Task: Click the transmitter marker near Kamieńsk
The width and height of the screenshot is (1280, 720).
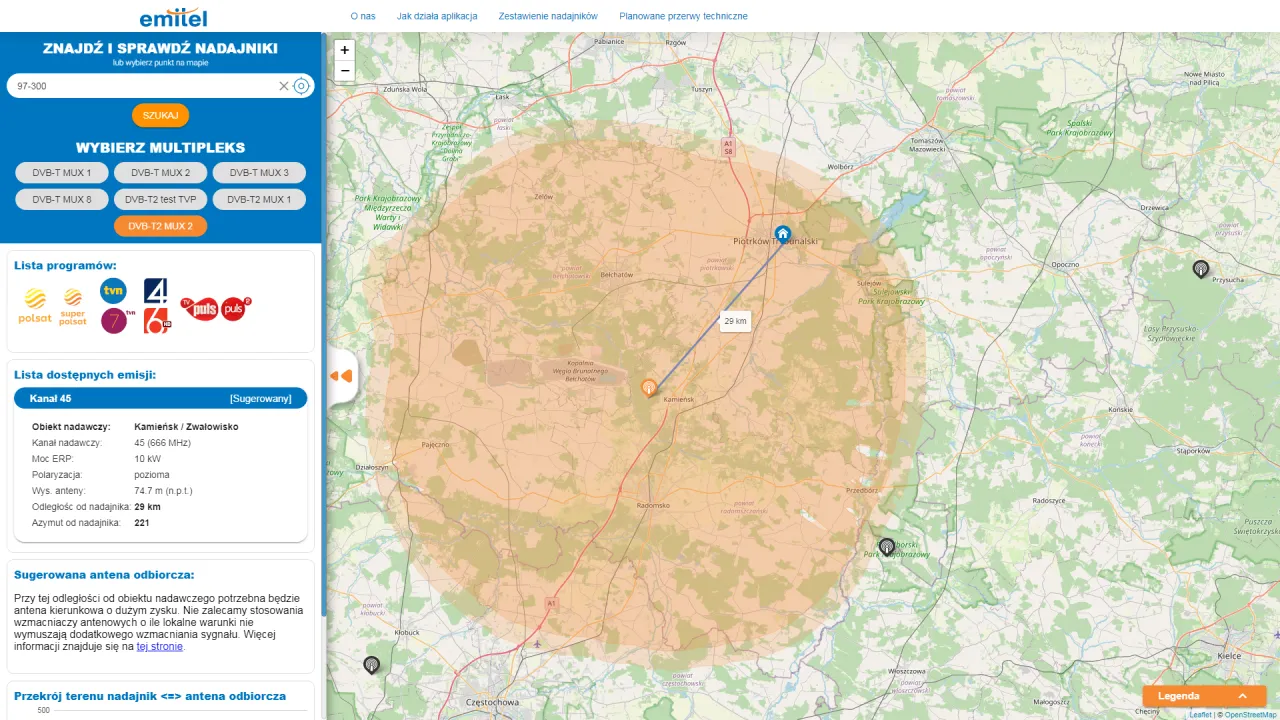Action: pos(648,387)
